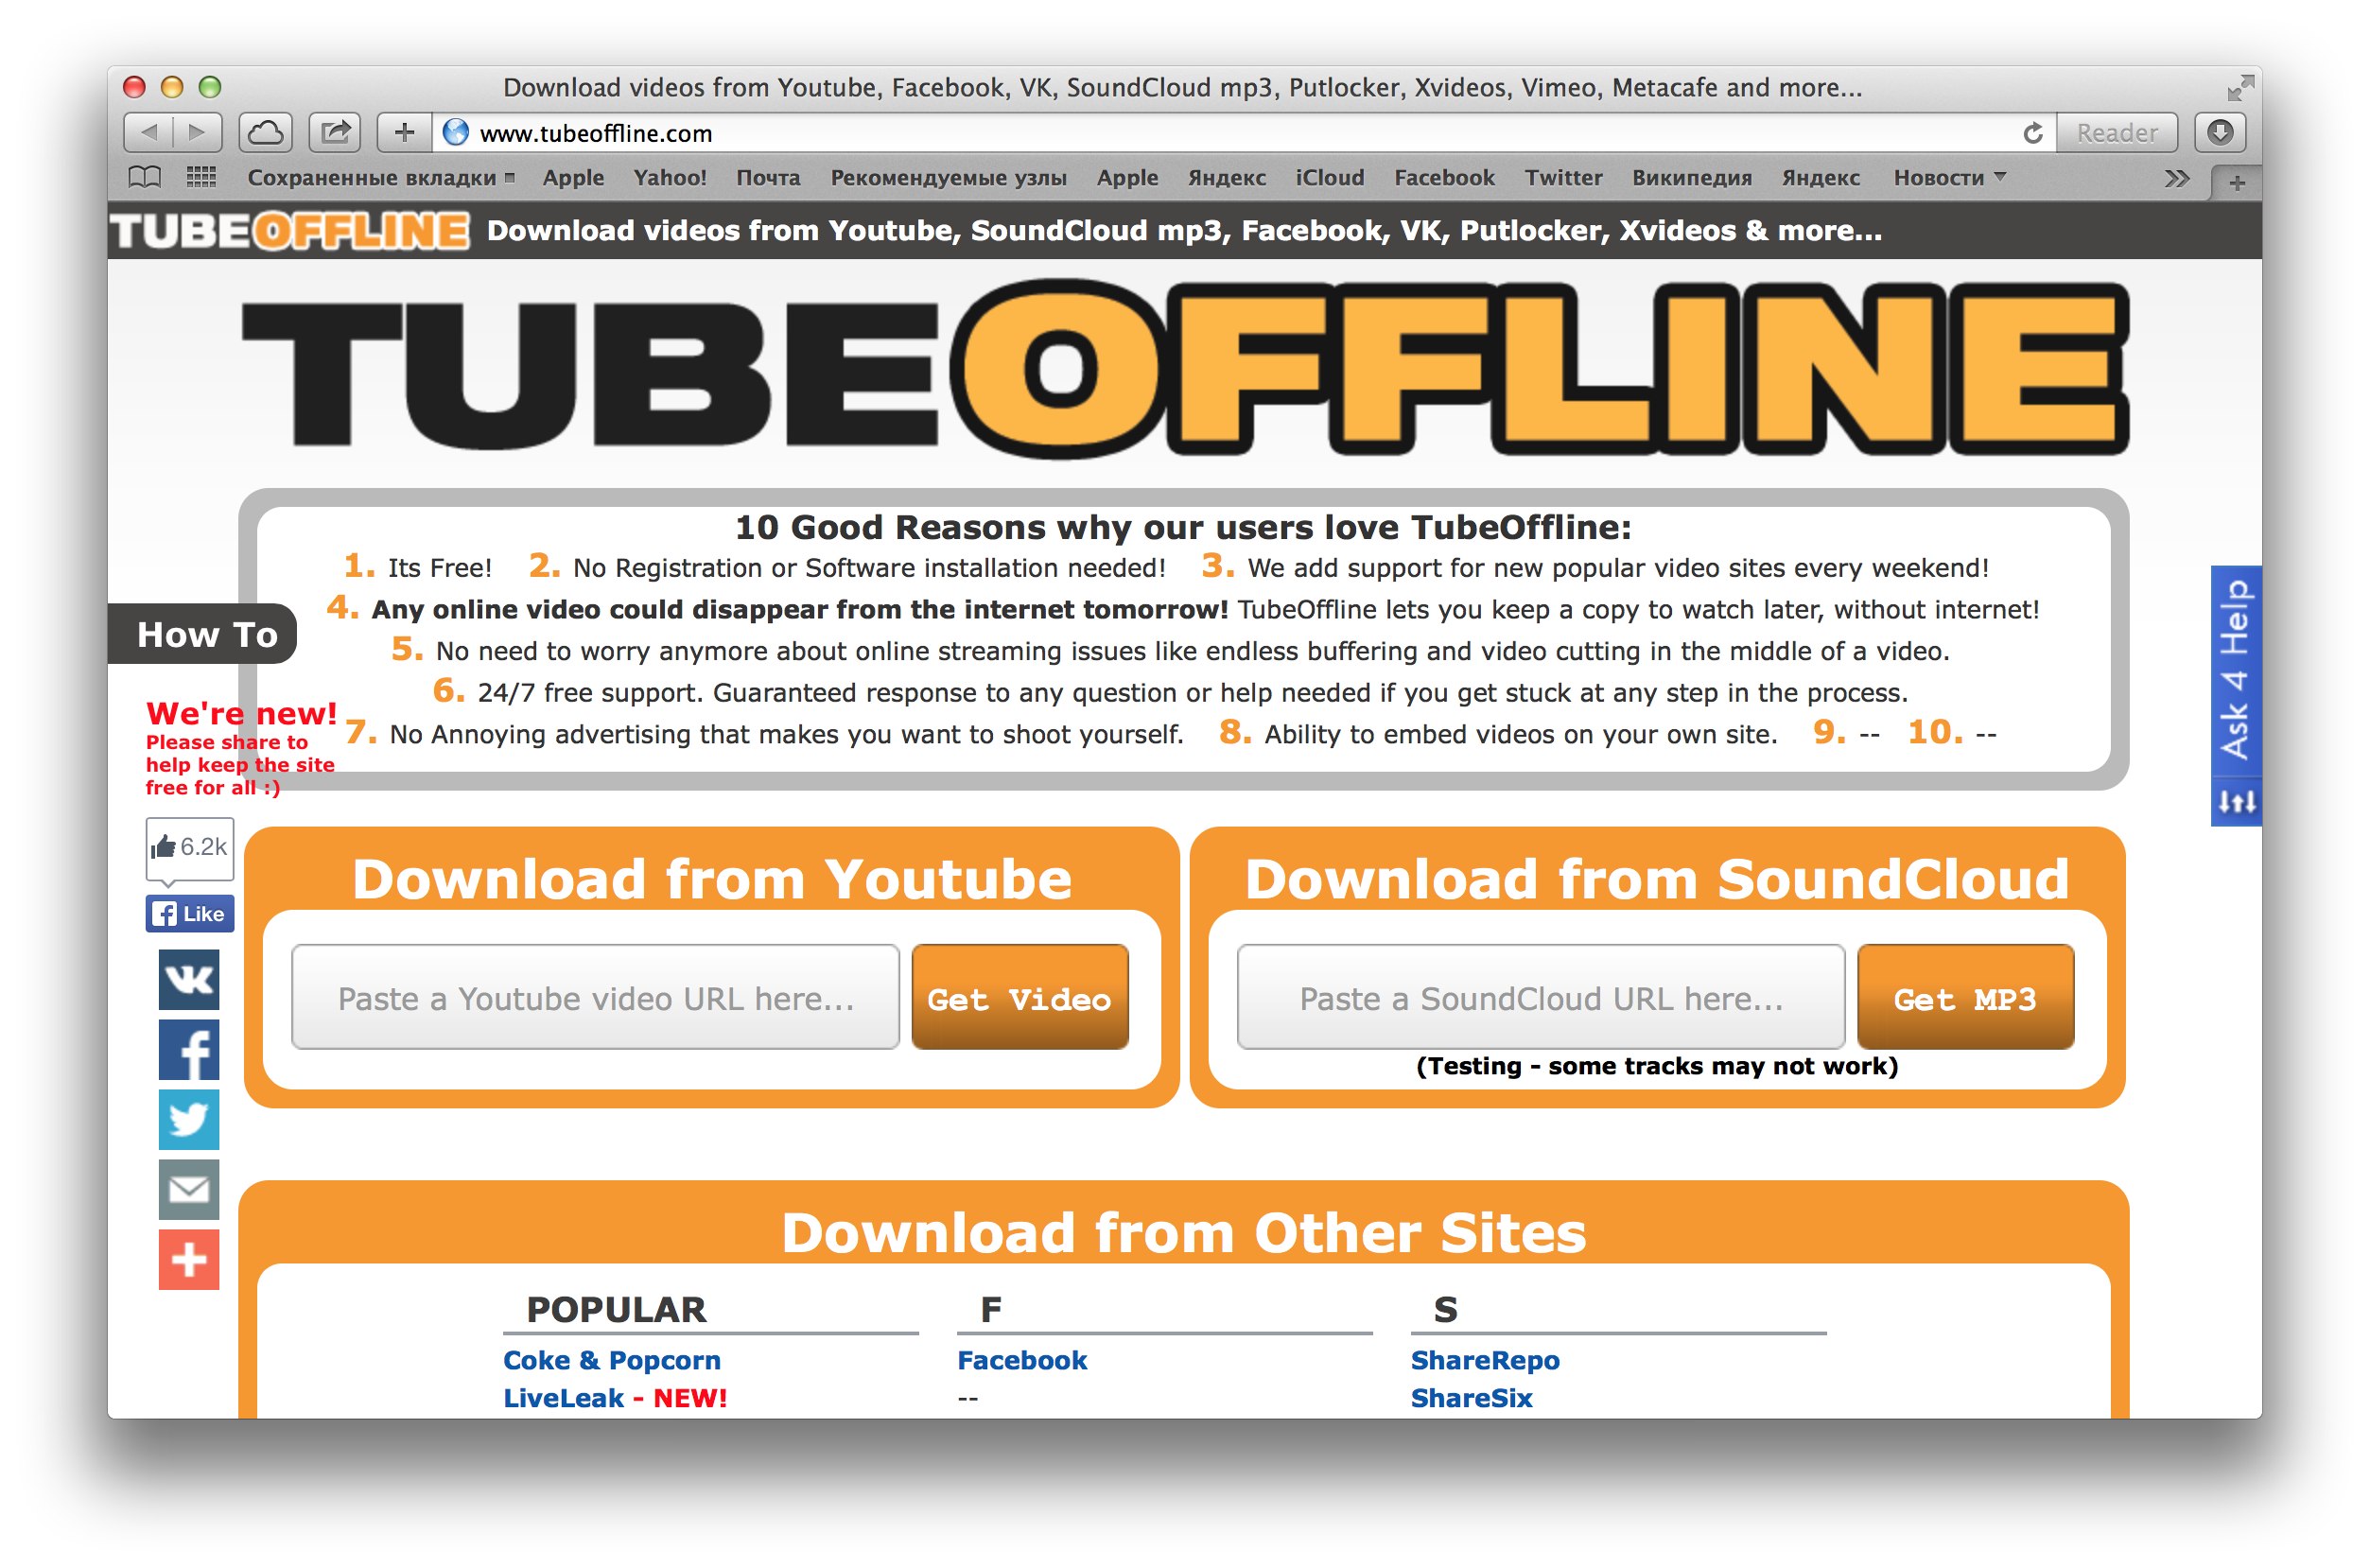
Task: Click the Facebook download link
Action: [1025, 1360]
